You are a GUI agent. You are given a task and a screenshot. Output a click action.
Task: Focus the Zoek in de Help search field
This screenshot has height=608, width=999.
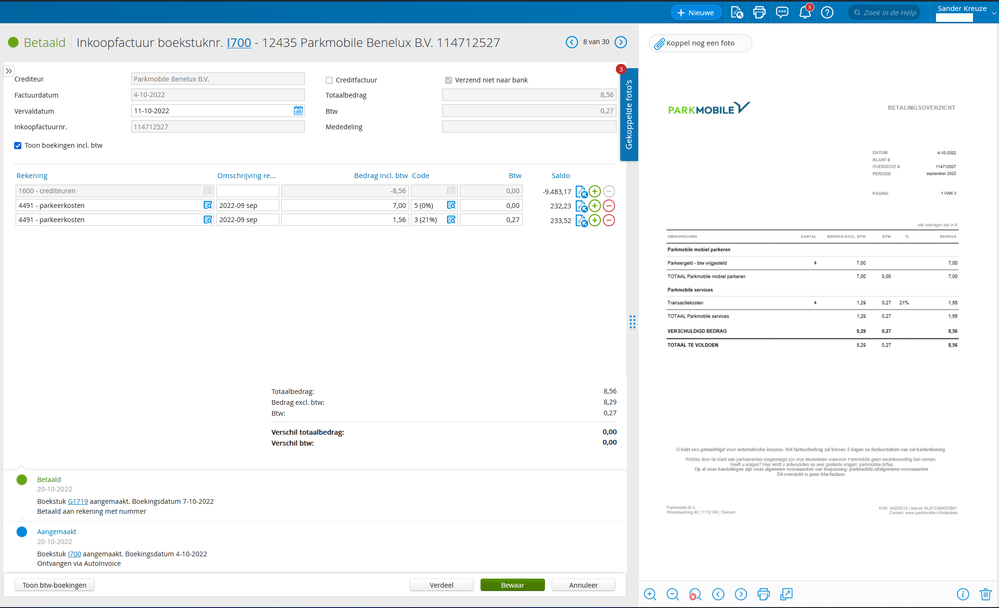(x=884, y=13)
